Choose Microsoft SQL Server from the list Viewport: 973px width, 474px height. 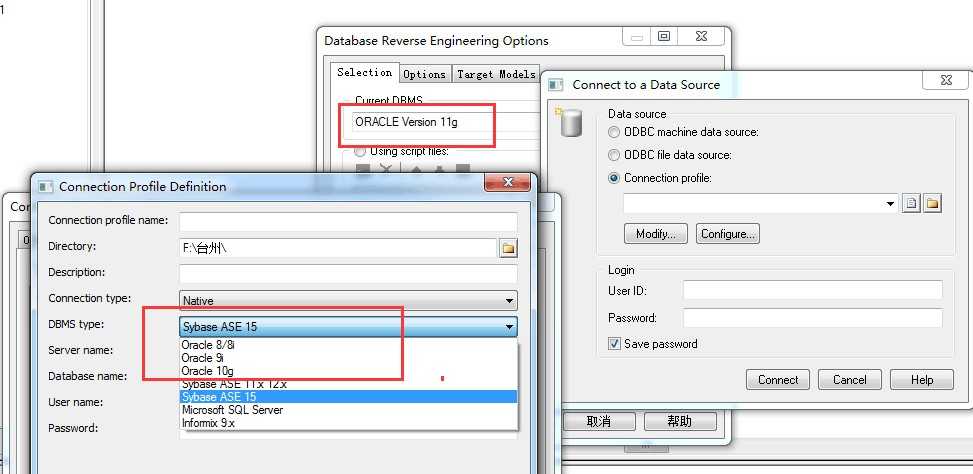(348, 410)
